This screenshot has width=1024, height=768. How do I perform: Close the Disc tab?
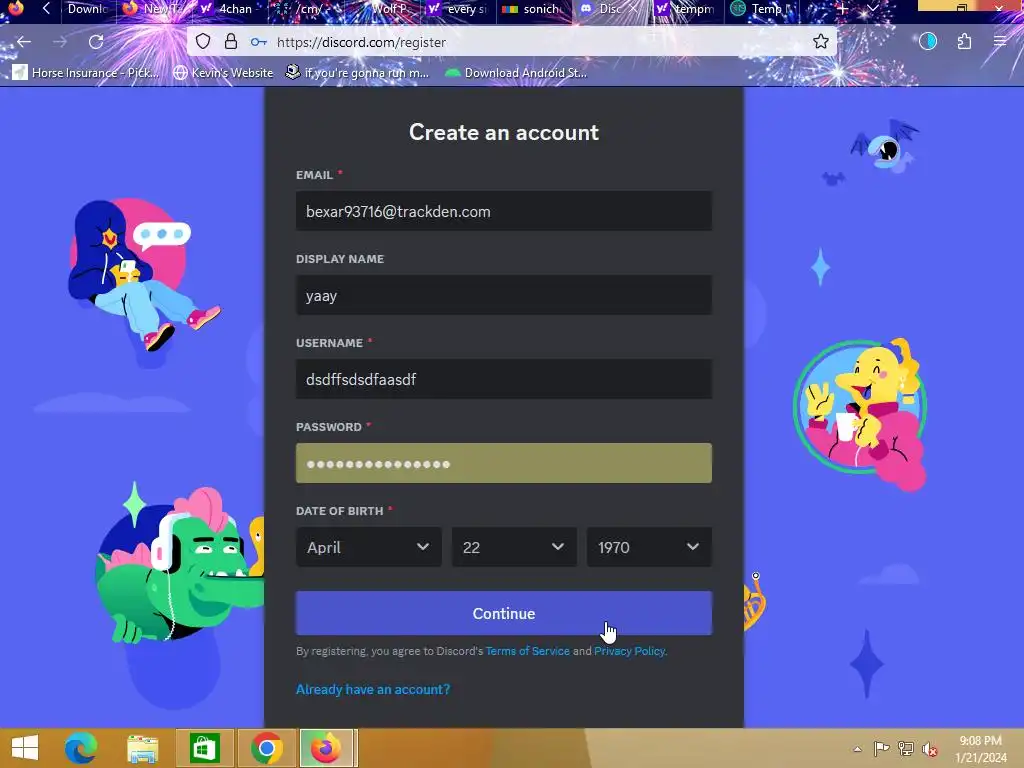pyautogui.click(x=633, y=9)
